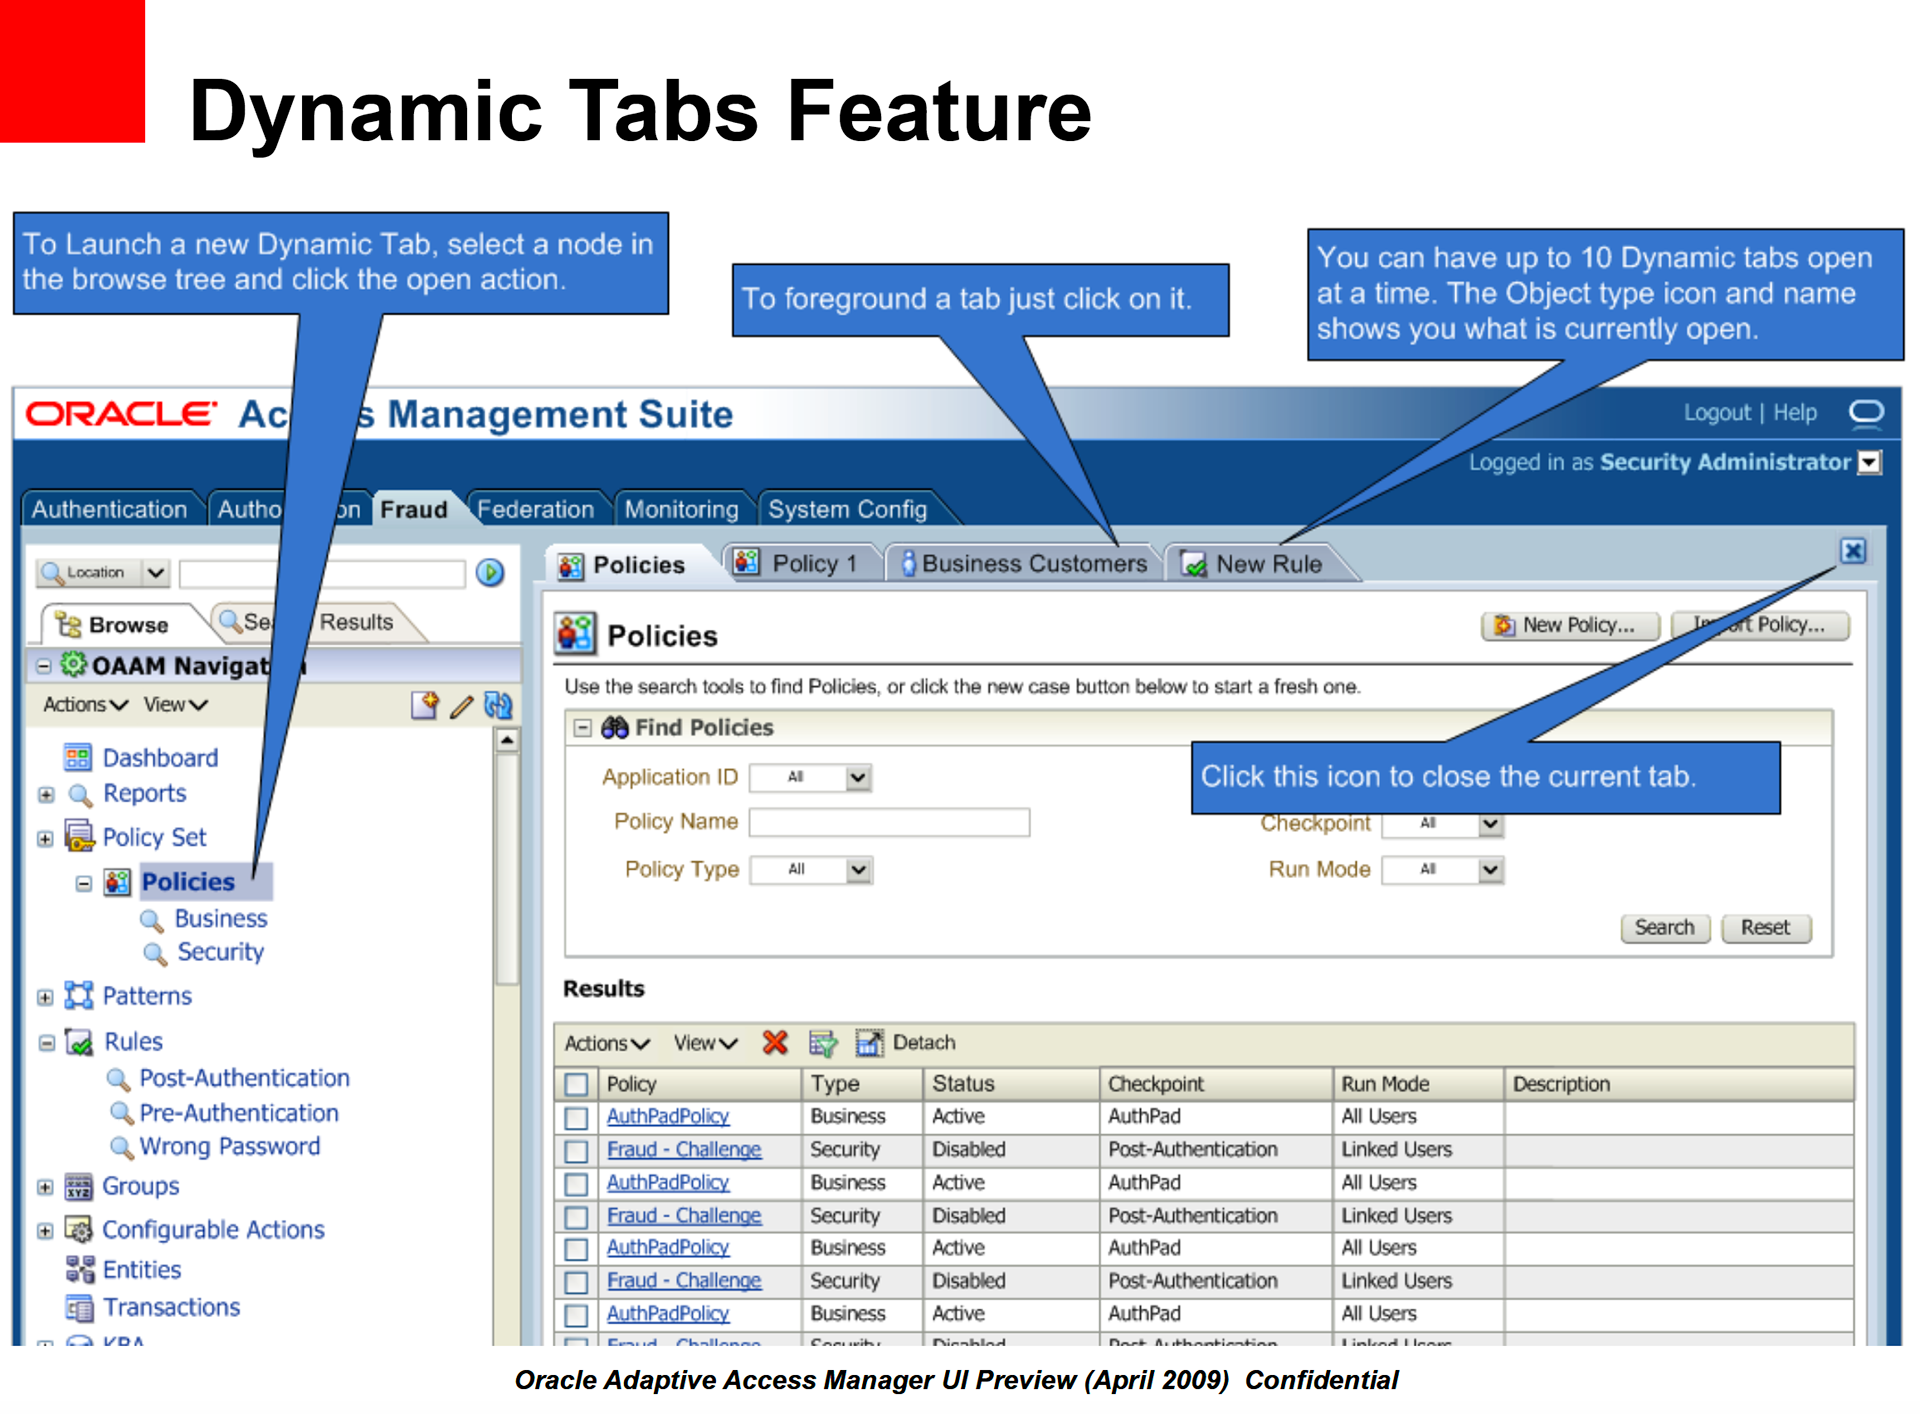The width and height of the screenshot is (1920, 1414).
Task: Open Post-Authentication under Rules
Action: point(244,1078)
